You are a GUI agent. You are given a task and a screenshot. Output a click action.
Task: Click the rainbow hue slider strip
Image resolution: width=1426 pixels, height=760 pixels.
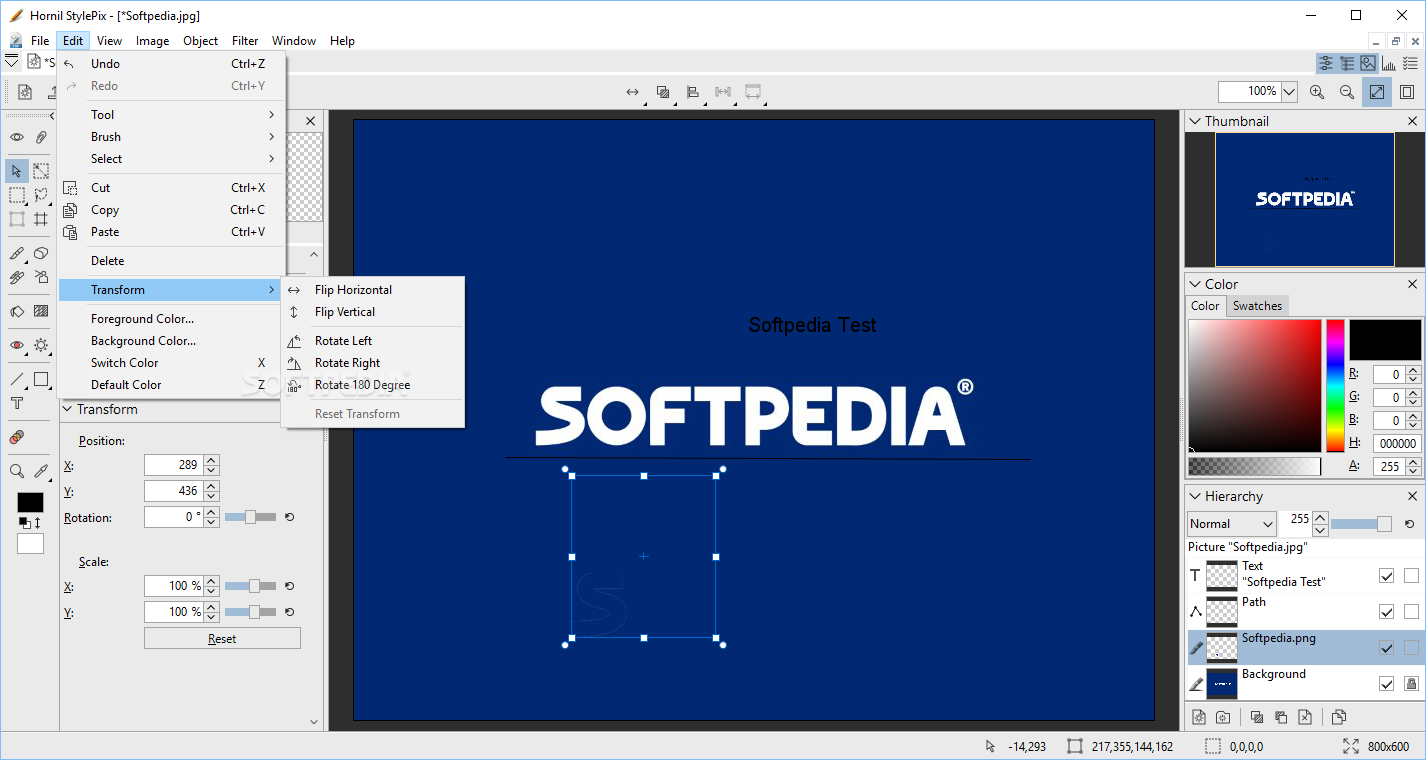[x=1335, y=386]
